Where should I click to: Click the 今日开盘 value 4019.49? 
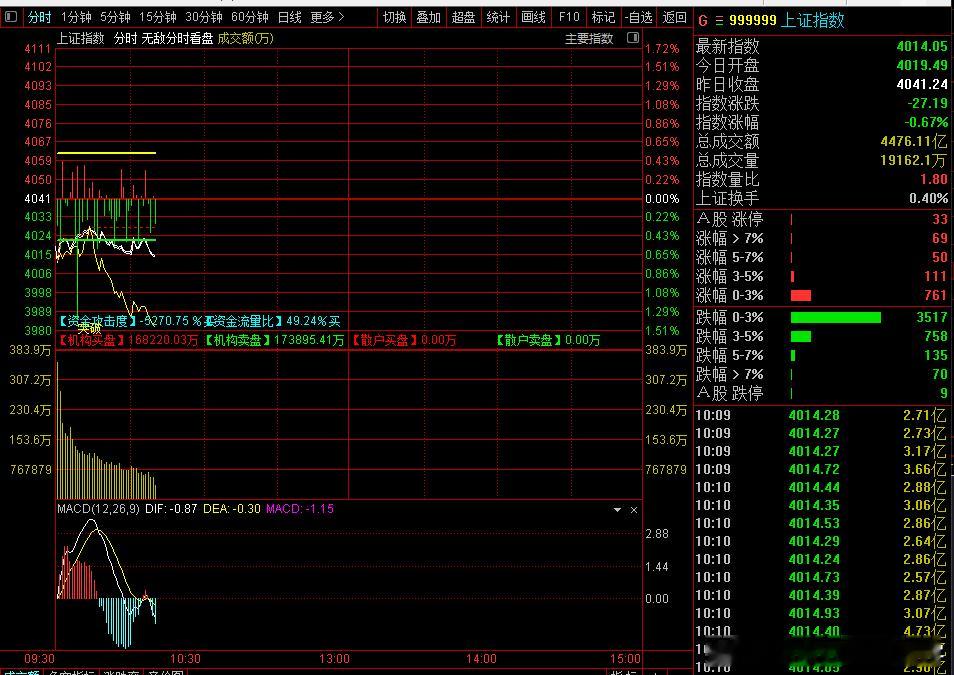(922, 65)
